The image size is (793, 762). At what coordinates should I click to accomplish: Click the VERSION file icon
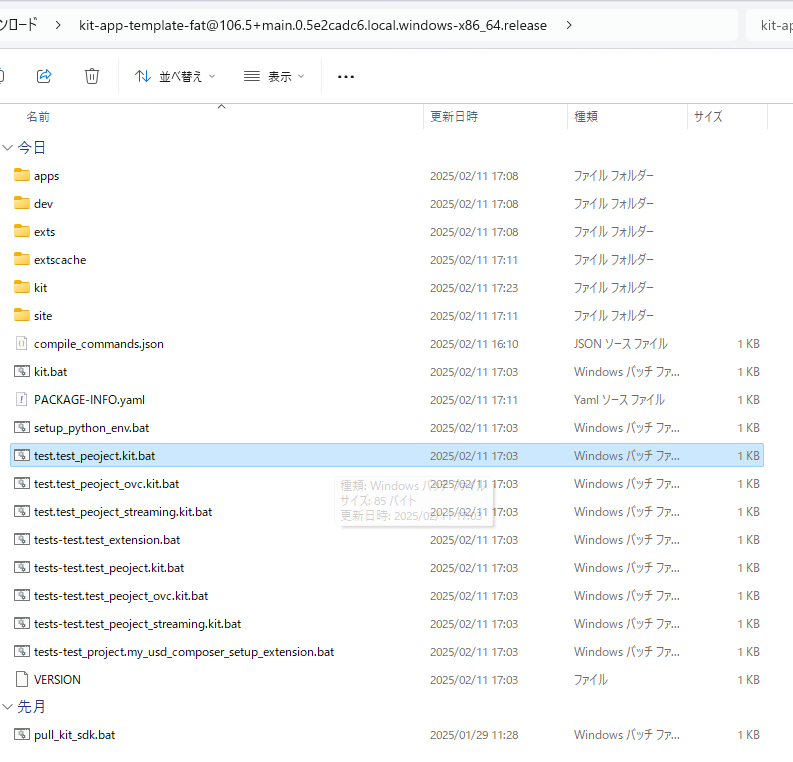(21, 679)
